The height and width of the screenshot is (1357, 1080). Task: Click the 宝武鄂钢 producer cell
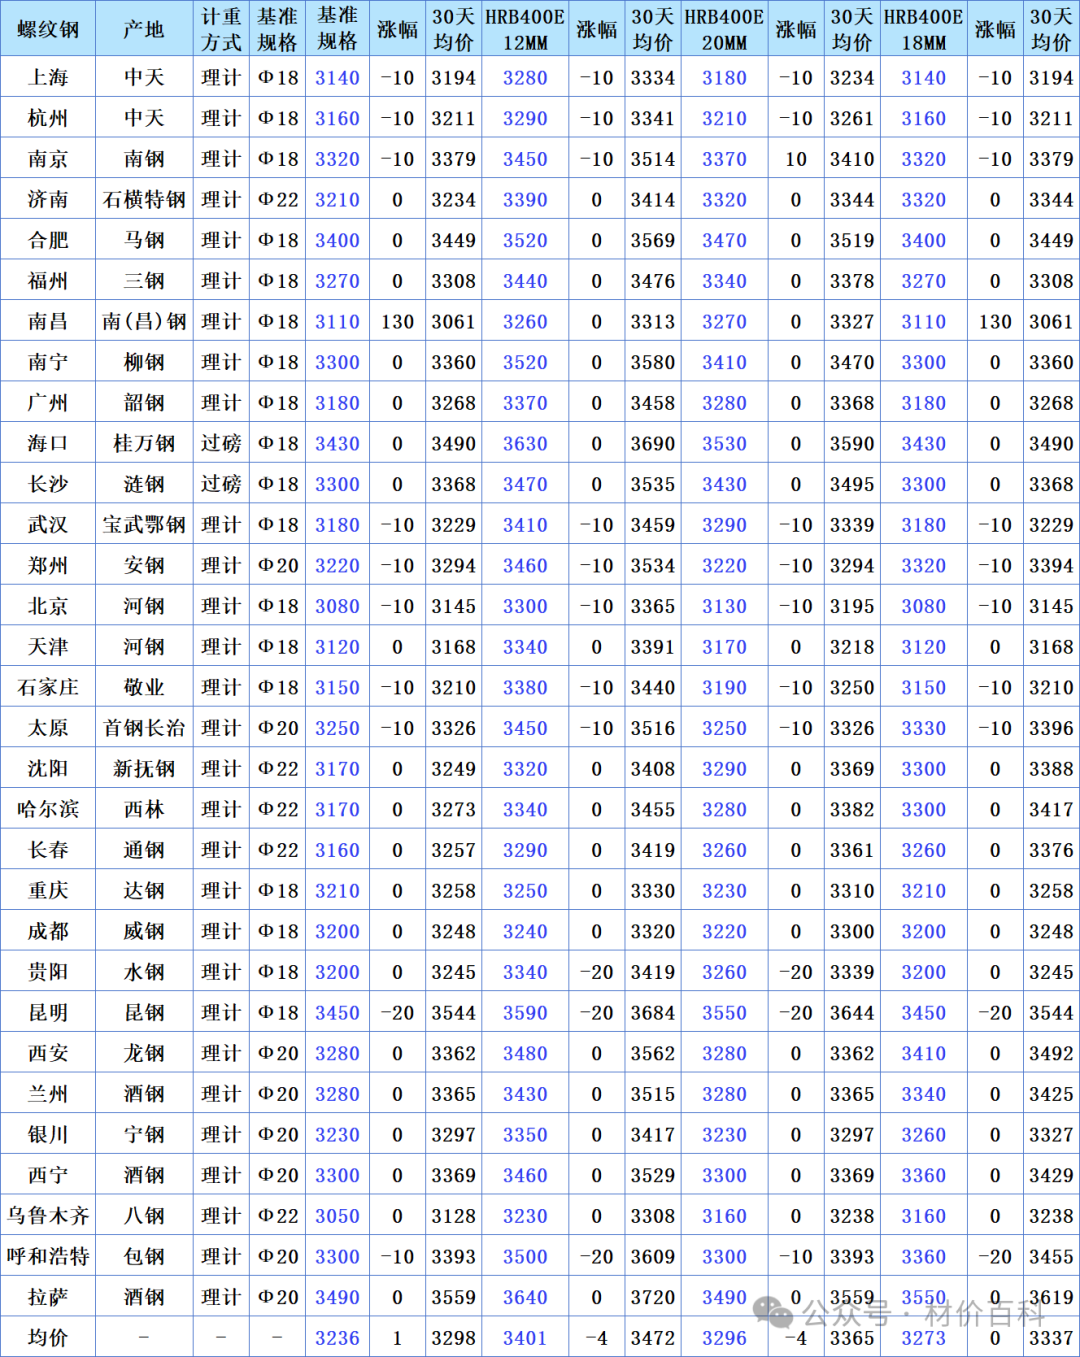tap(144, 525)
